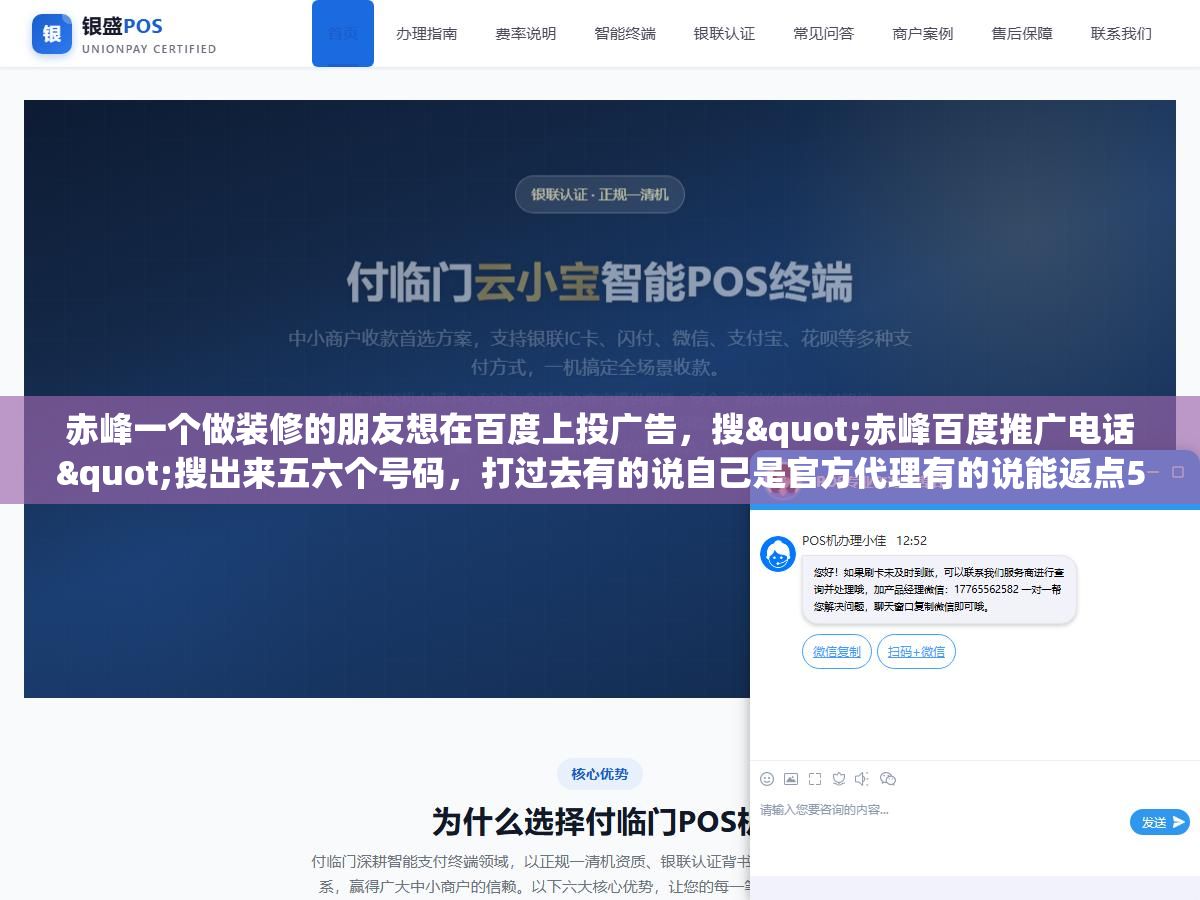Click the 付临门深耕智能支付终端领域 paragraph

[x=530, y=873]
